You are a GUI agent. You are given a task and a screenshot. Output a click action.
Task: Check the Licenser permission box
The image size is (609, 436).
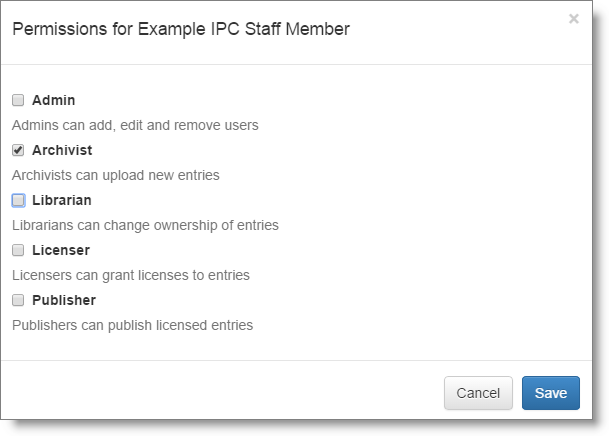(x=18, y=250)
